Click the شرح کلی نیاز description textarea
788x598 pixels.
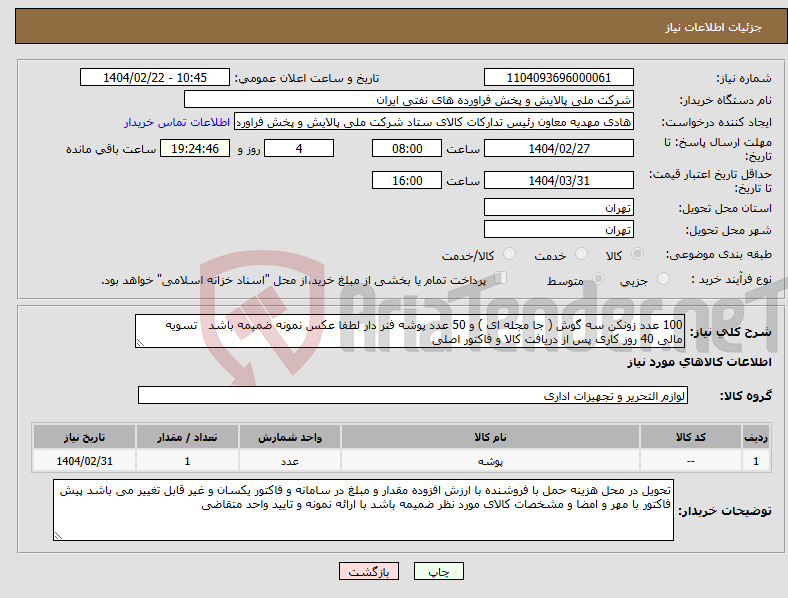(x=410, y=331)
